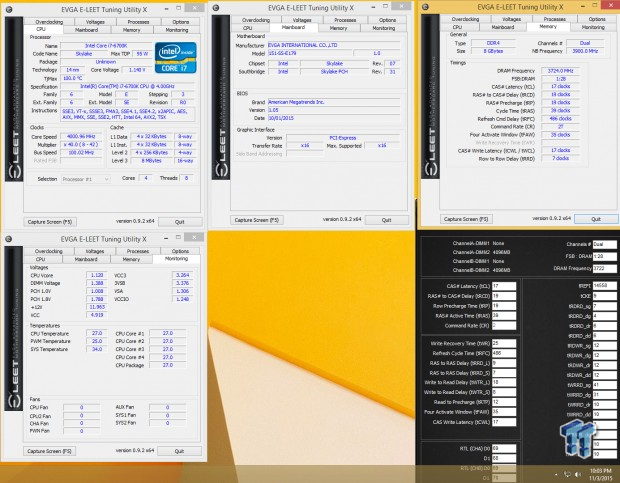Image resolution: width=620 pixels, height=483 pixels.
Task: Click the SYS Temperature value 34.0
Action: [97, 349]
